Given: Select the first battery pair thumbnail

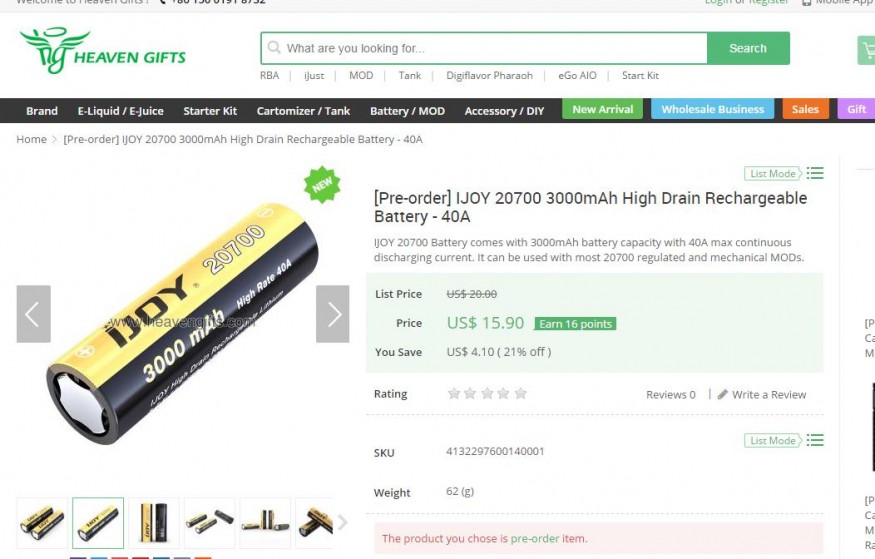Looking at the screenshot, I should (x=42, y=523).
